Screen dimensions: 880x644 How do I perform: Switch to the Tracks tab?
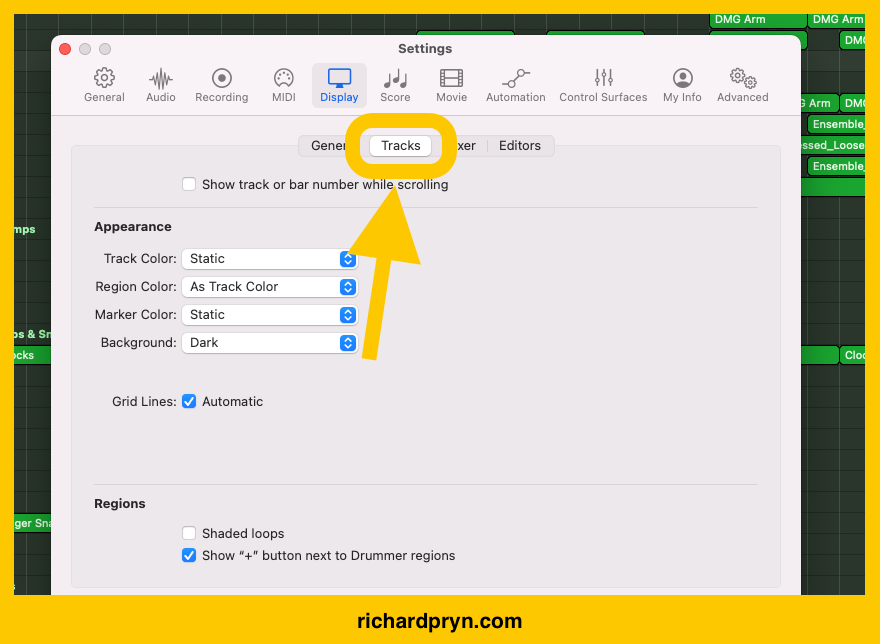(x=401, y=145)
